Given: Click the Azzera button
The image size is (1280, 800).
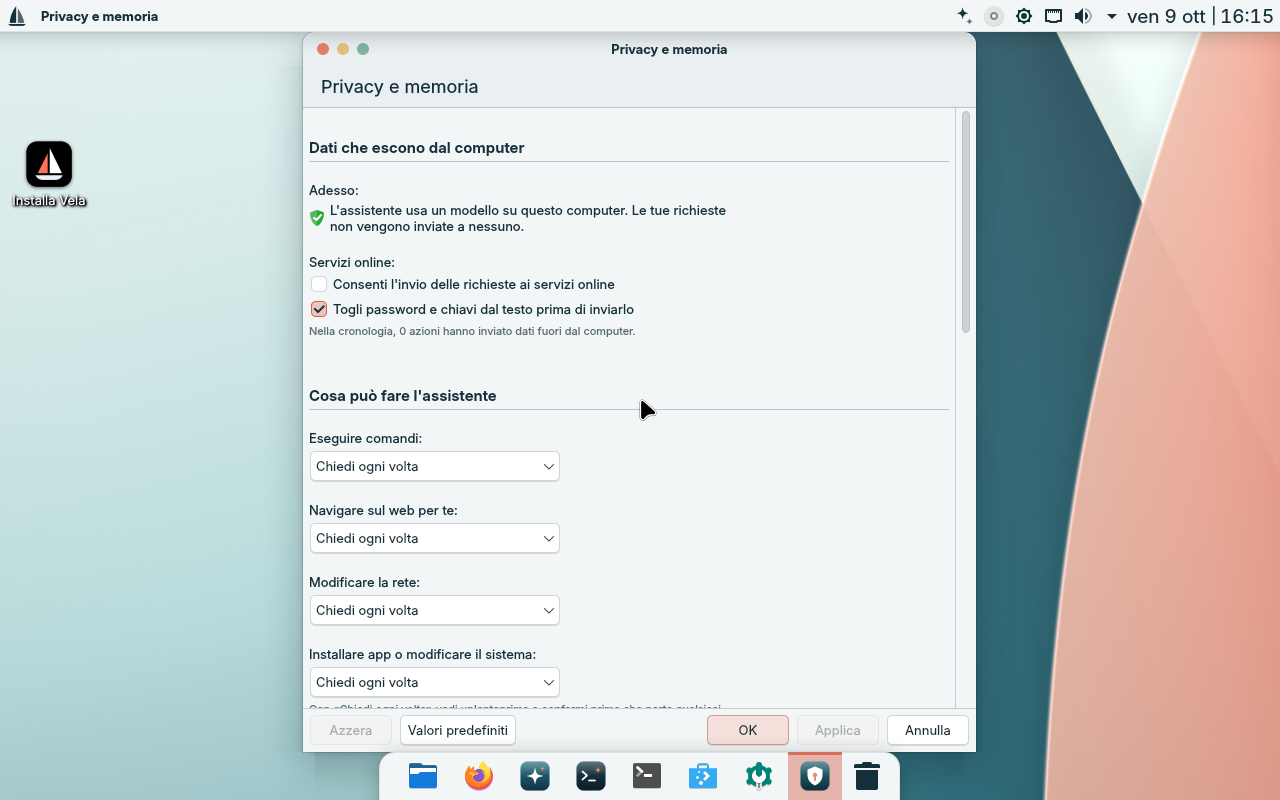Looking at the screenshot, I should [351, 730].
